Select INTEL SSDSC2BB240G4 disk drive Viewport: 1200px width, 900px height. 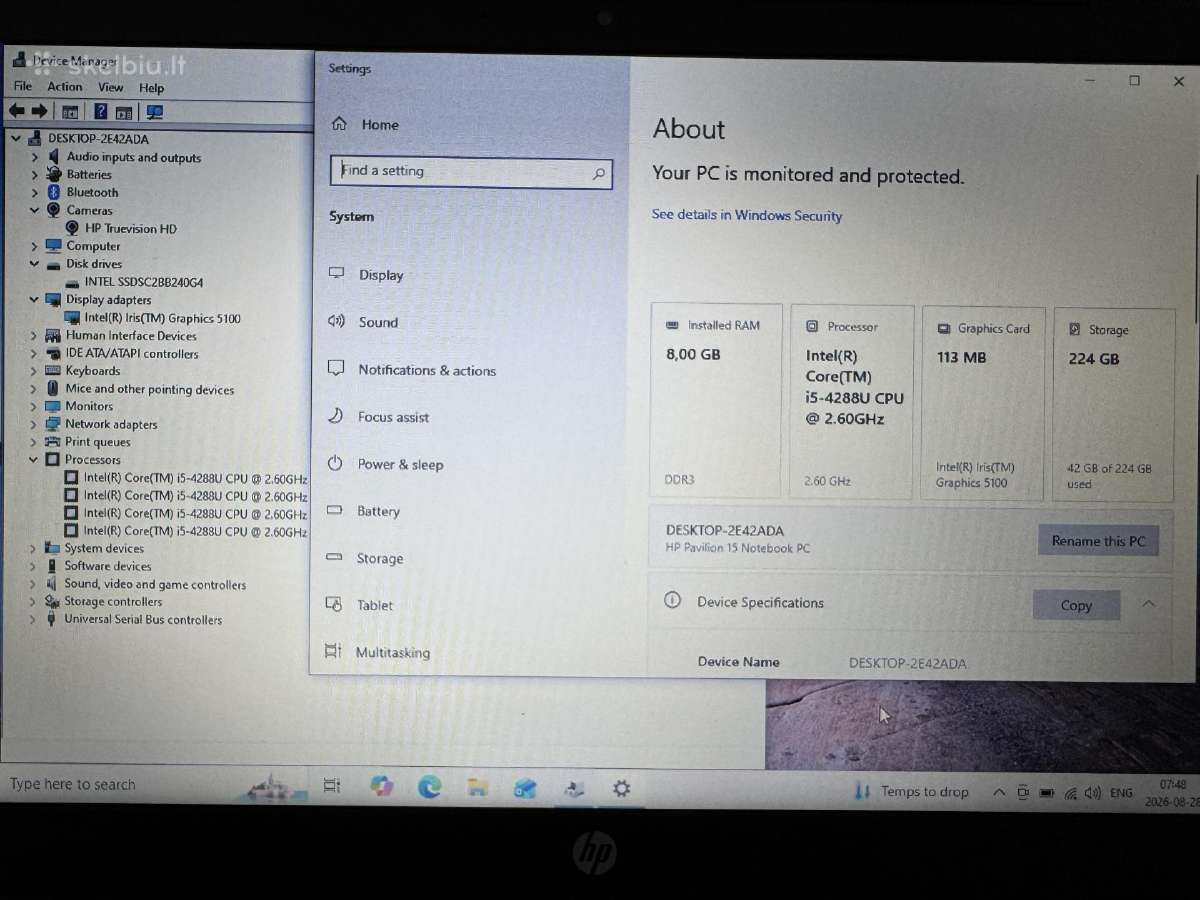(143, 282)
